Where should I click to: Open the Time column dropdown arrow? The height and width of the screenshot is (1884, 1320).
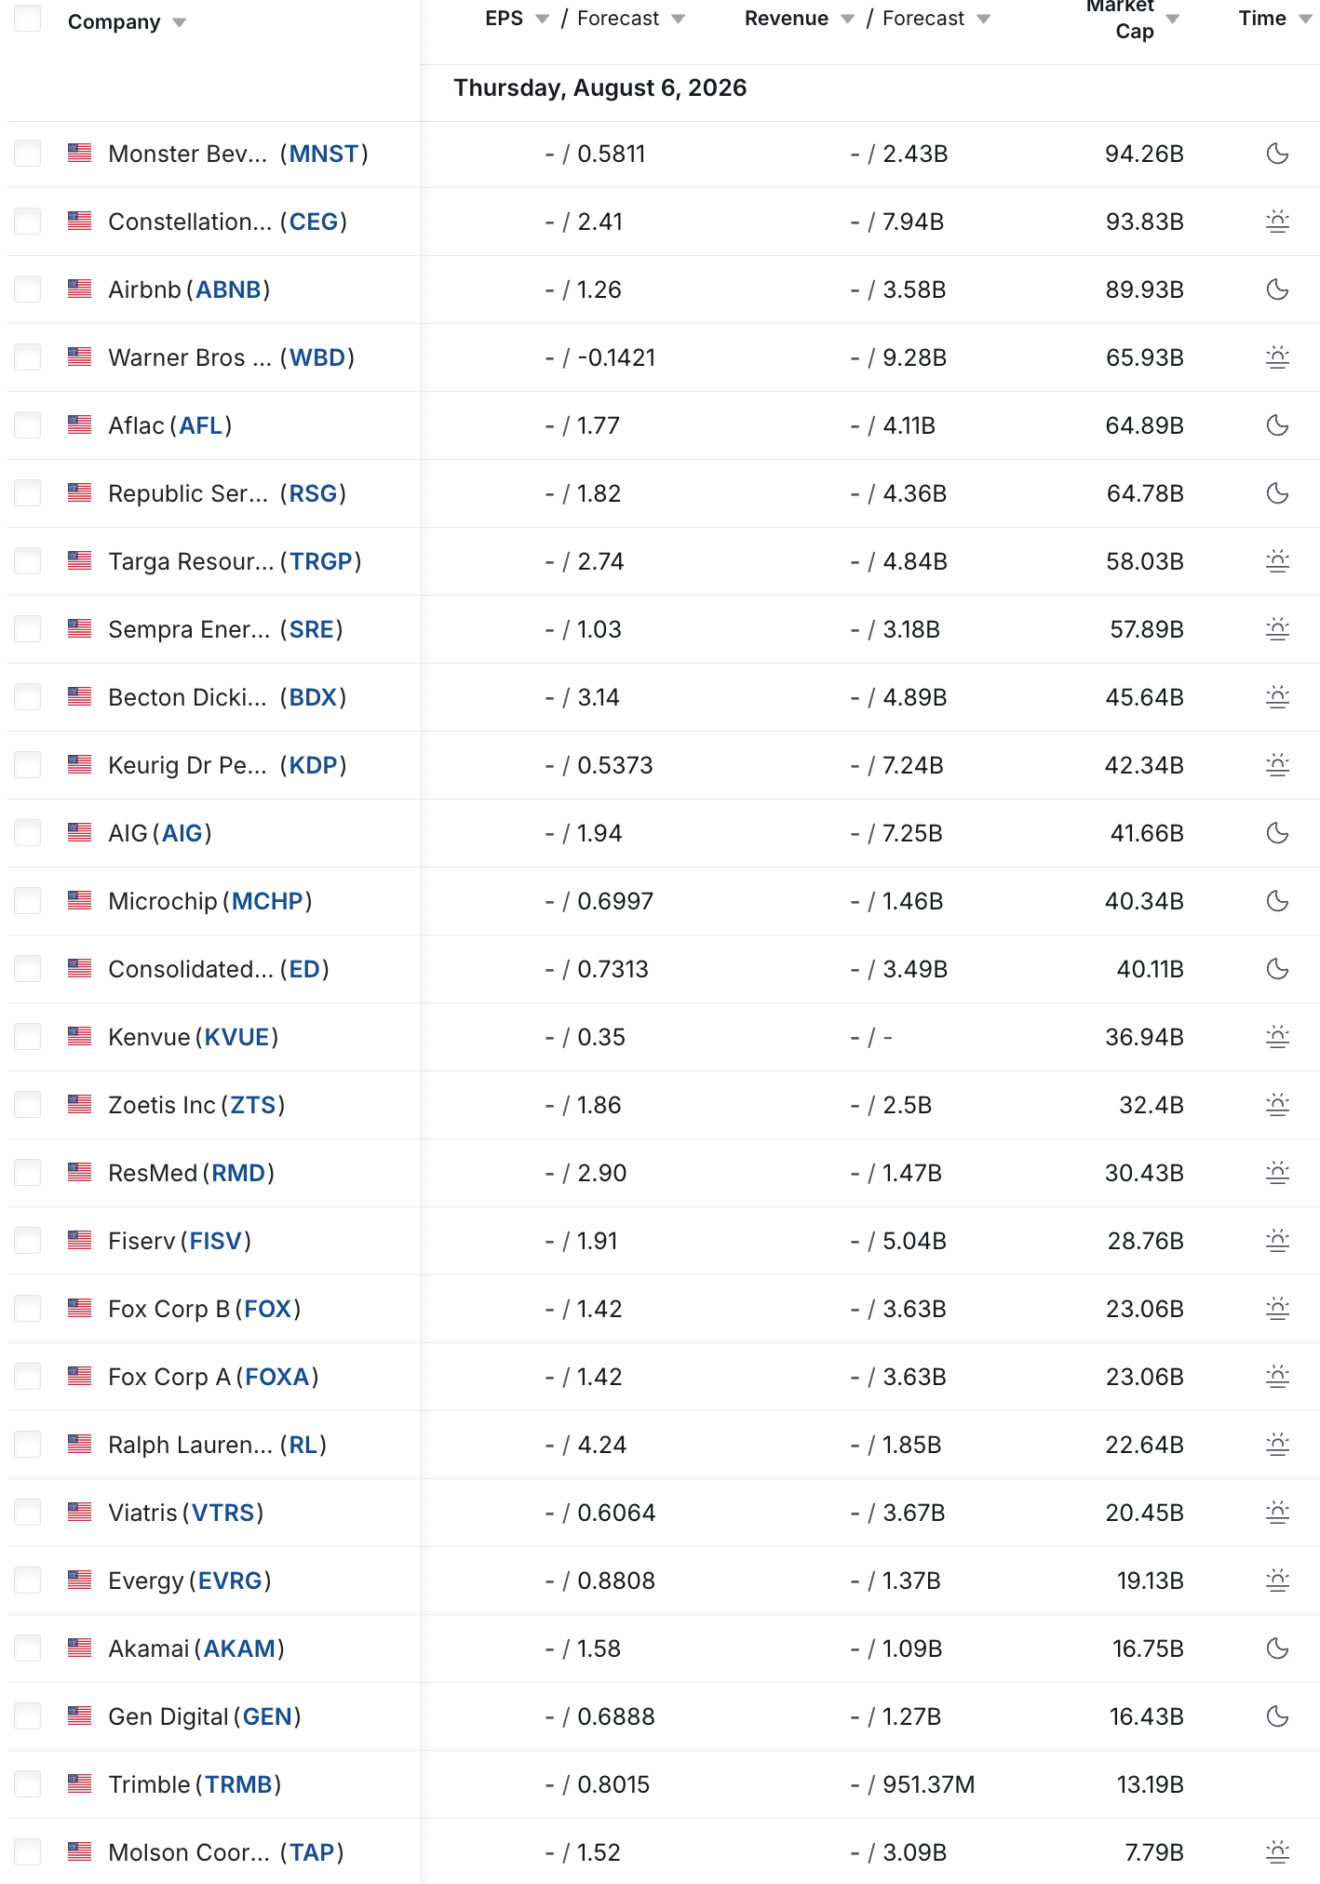pyautogui.click(x=1305, y=19)
